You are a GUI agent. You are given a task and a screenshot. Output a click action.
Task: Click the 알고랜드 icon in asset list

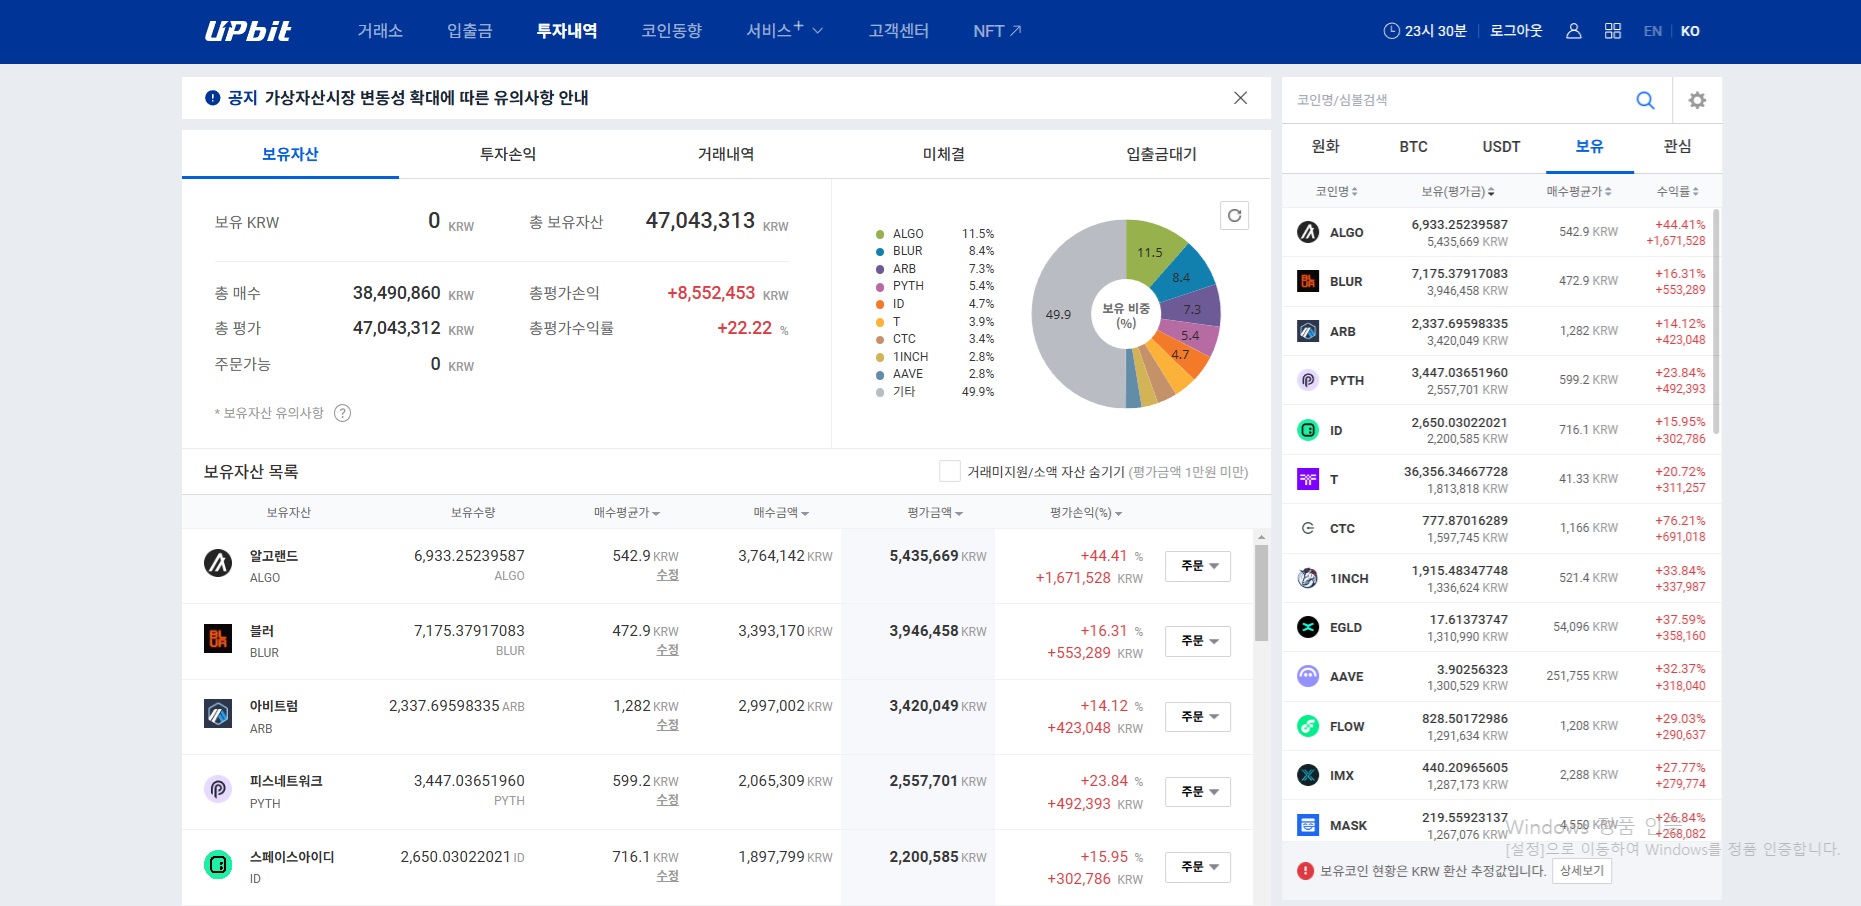tap(218, 563)
